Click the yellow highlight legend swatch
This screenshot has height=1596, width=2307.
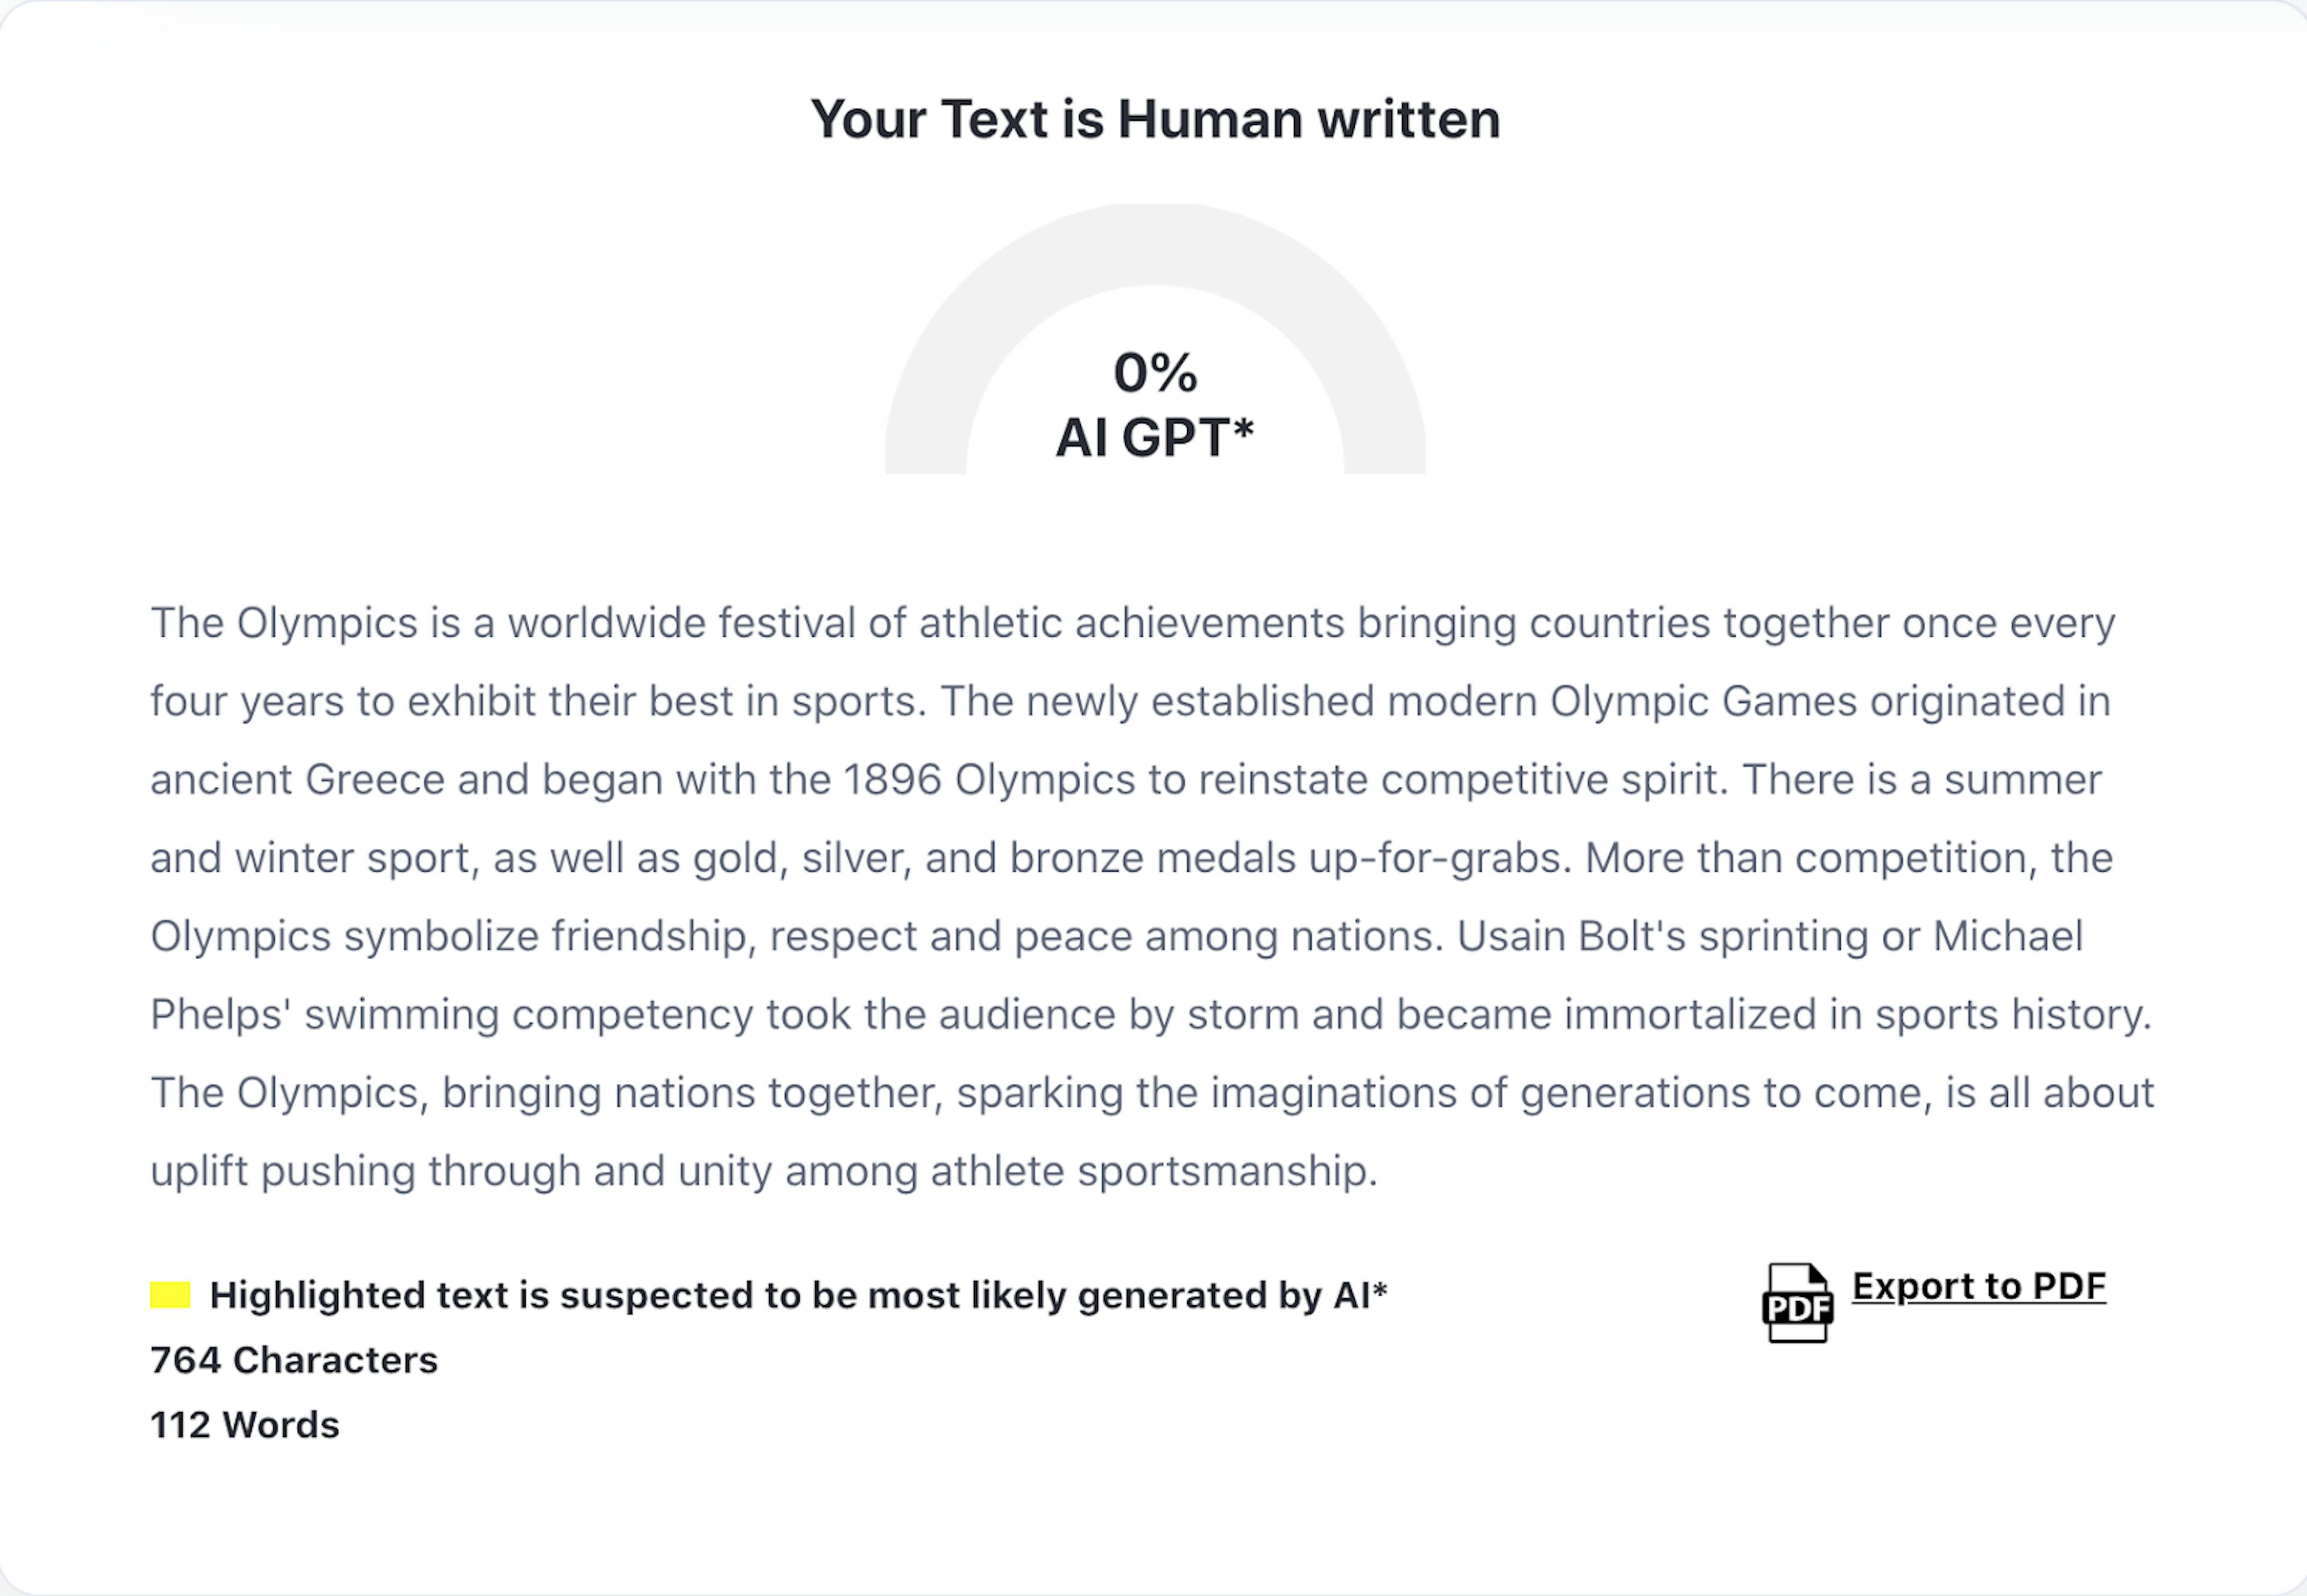[x=170, y=1295]
